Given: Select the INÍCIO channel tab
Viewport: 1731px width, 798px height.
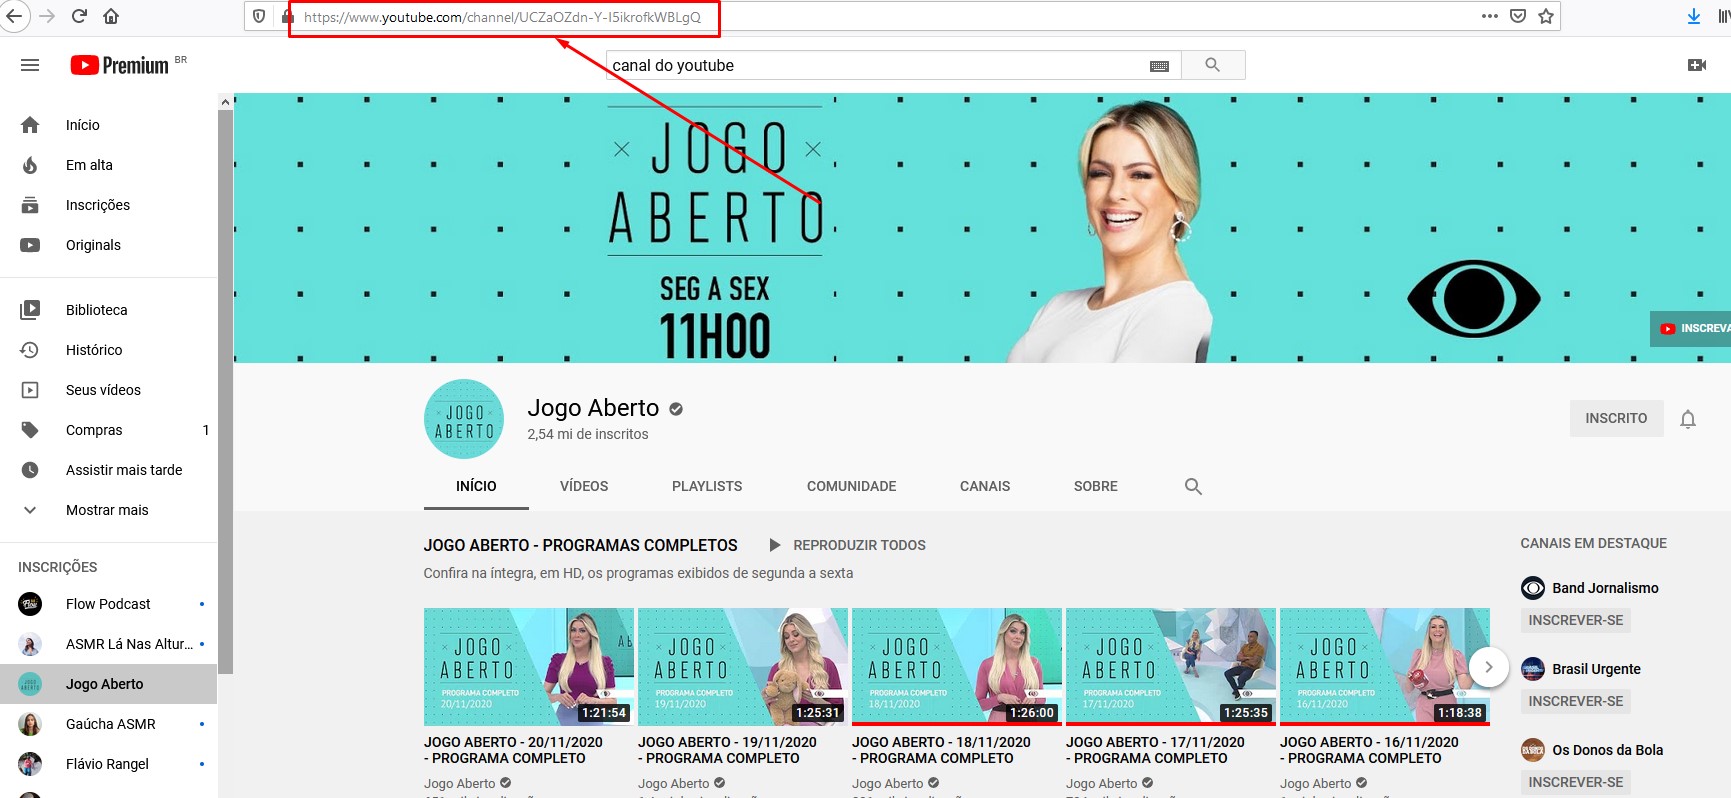Looking at the screenshot, I should click(x=476, y=486).
